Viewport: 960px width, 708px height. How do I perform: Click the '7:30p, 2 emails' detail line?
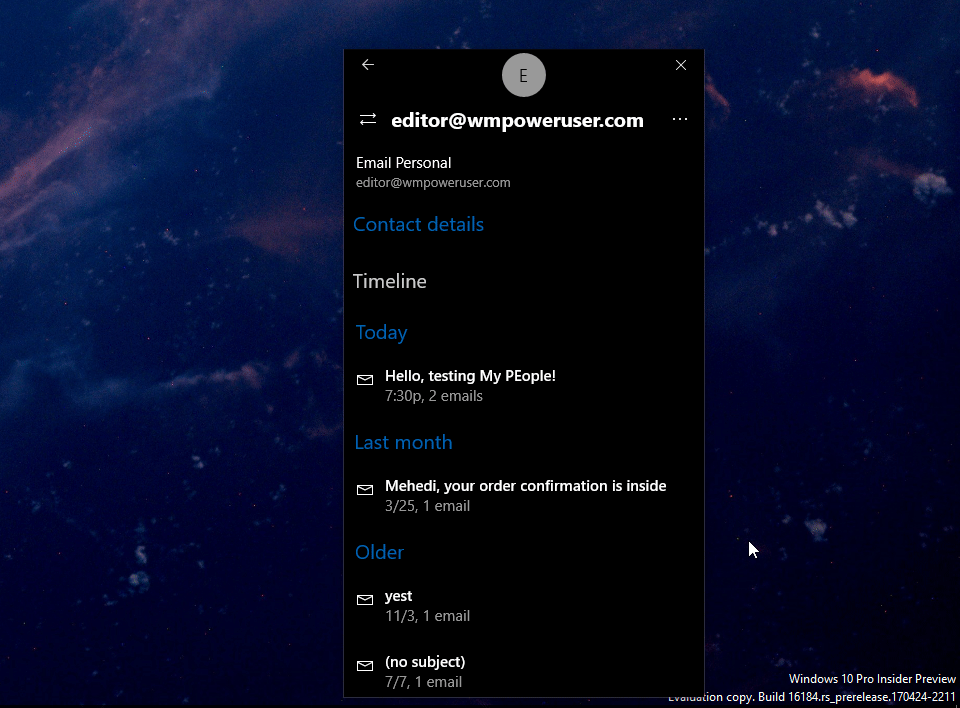433,396
